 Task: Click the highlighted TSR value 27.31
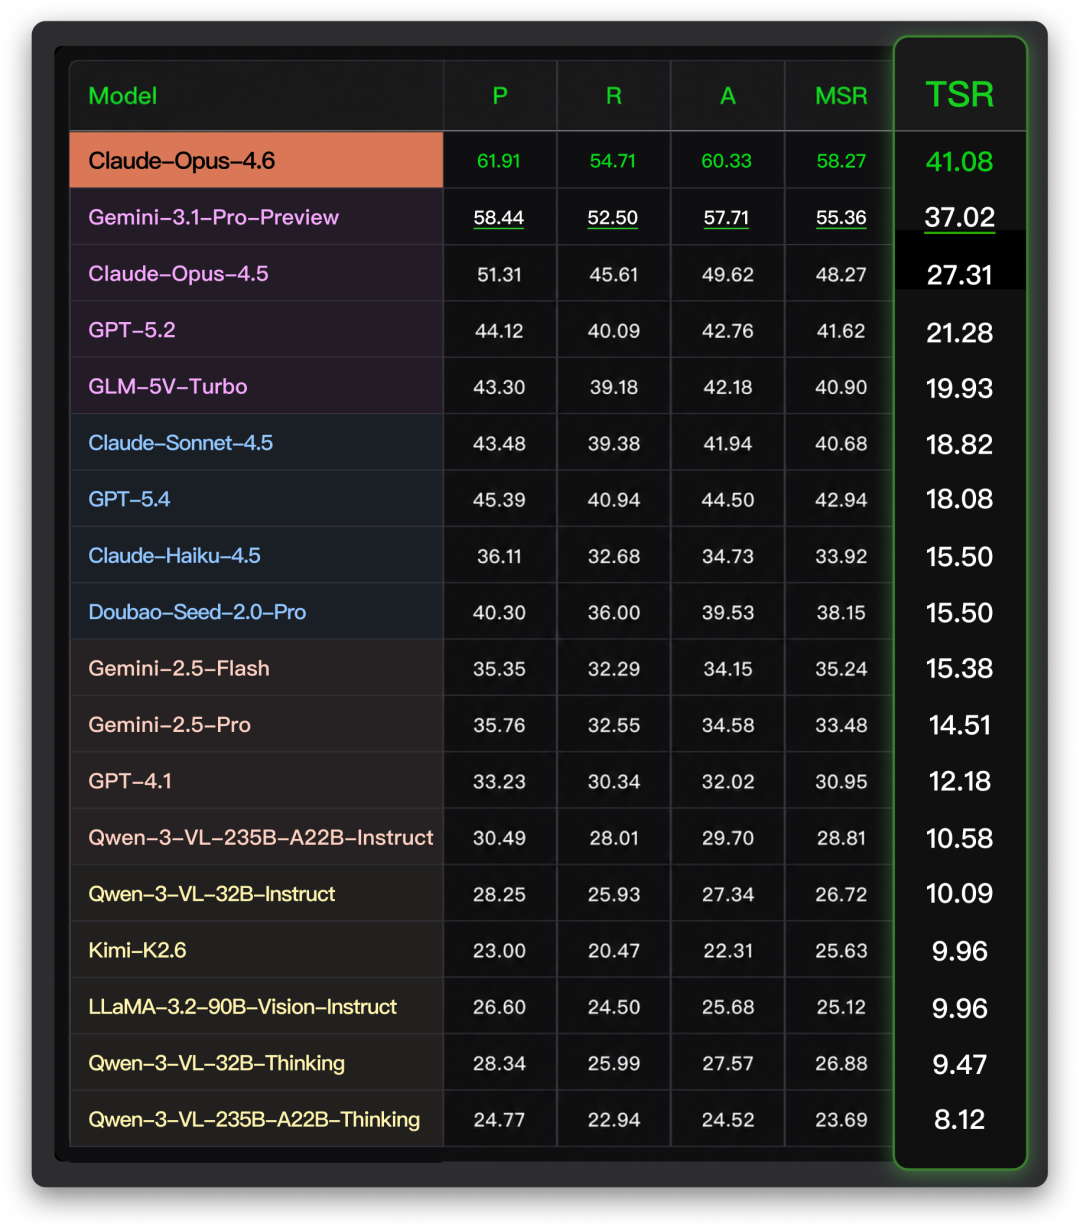pos(960,275)
